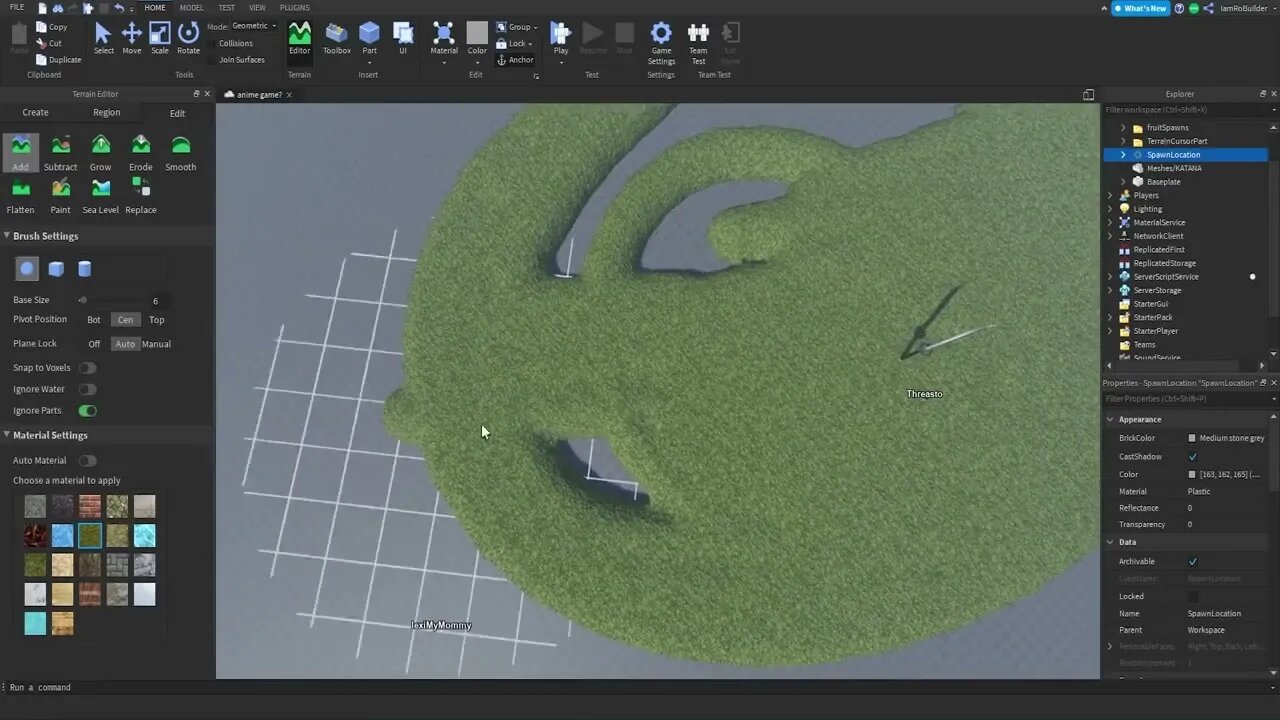
Task: Switch to the PLUGINS ribbon tab
Action: pyautogui.click(x=294, y=7)
